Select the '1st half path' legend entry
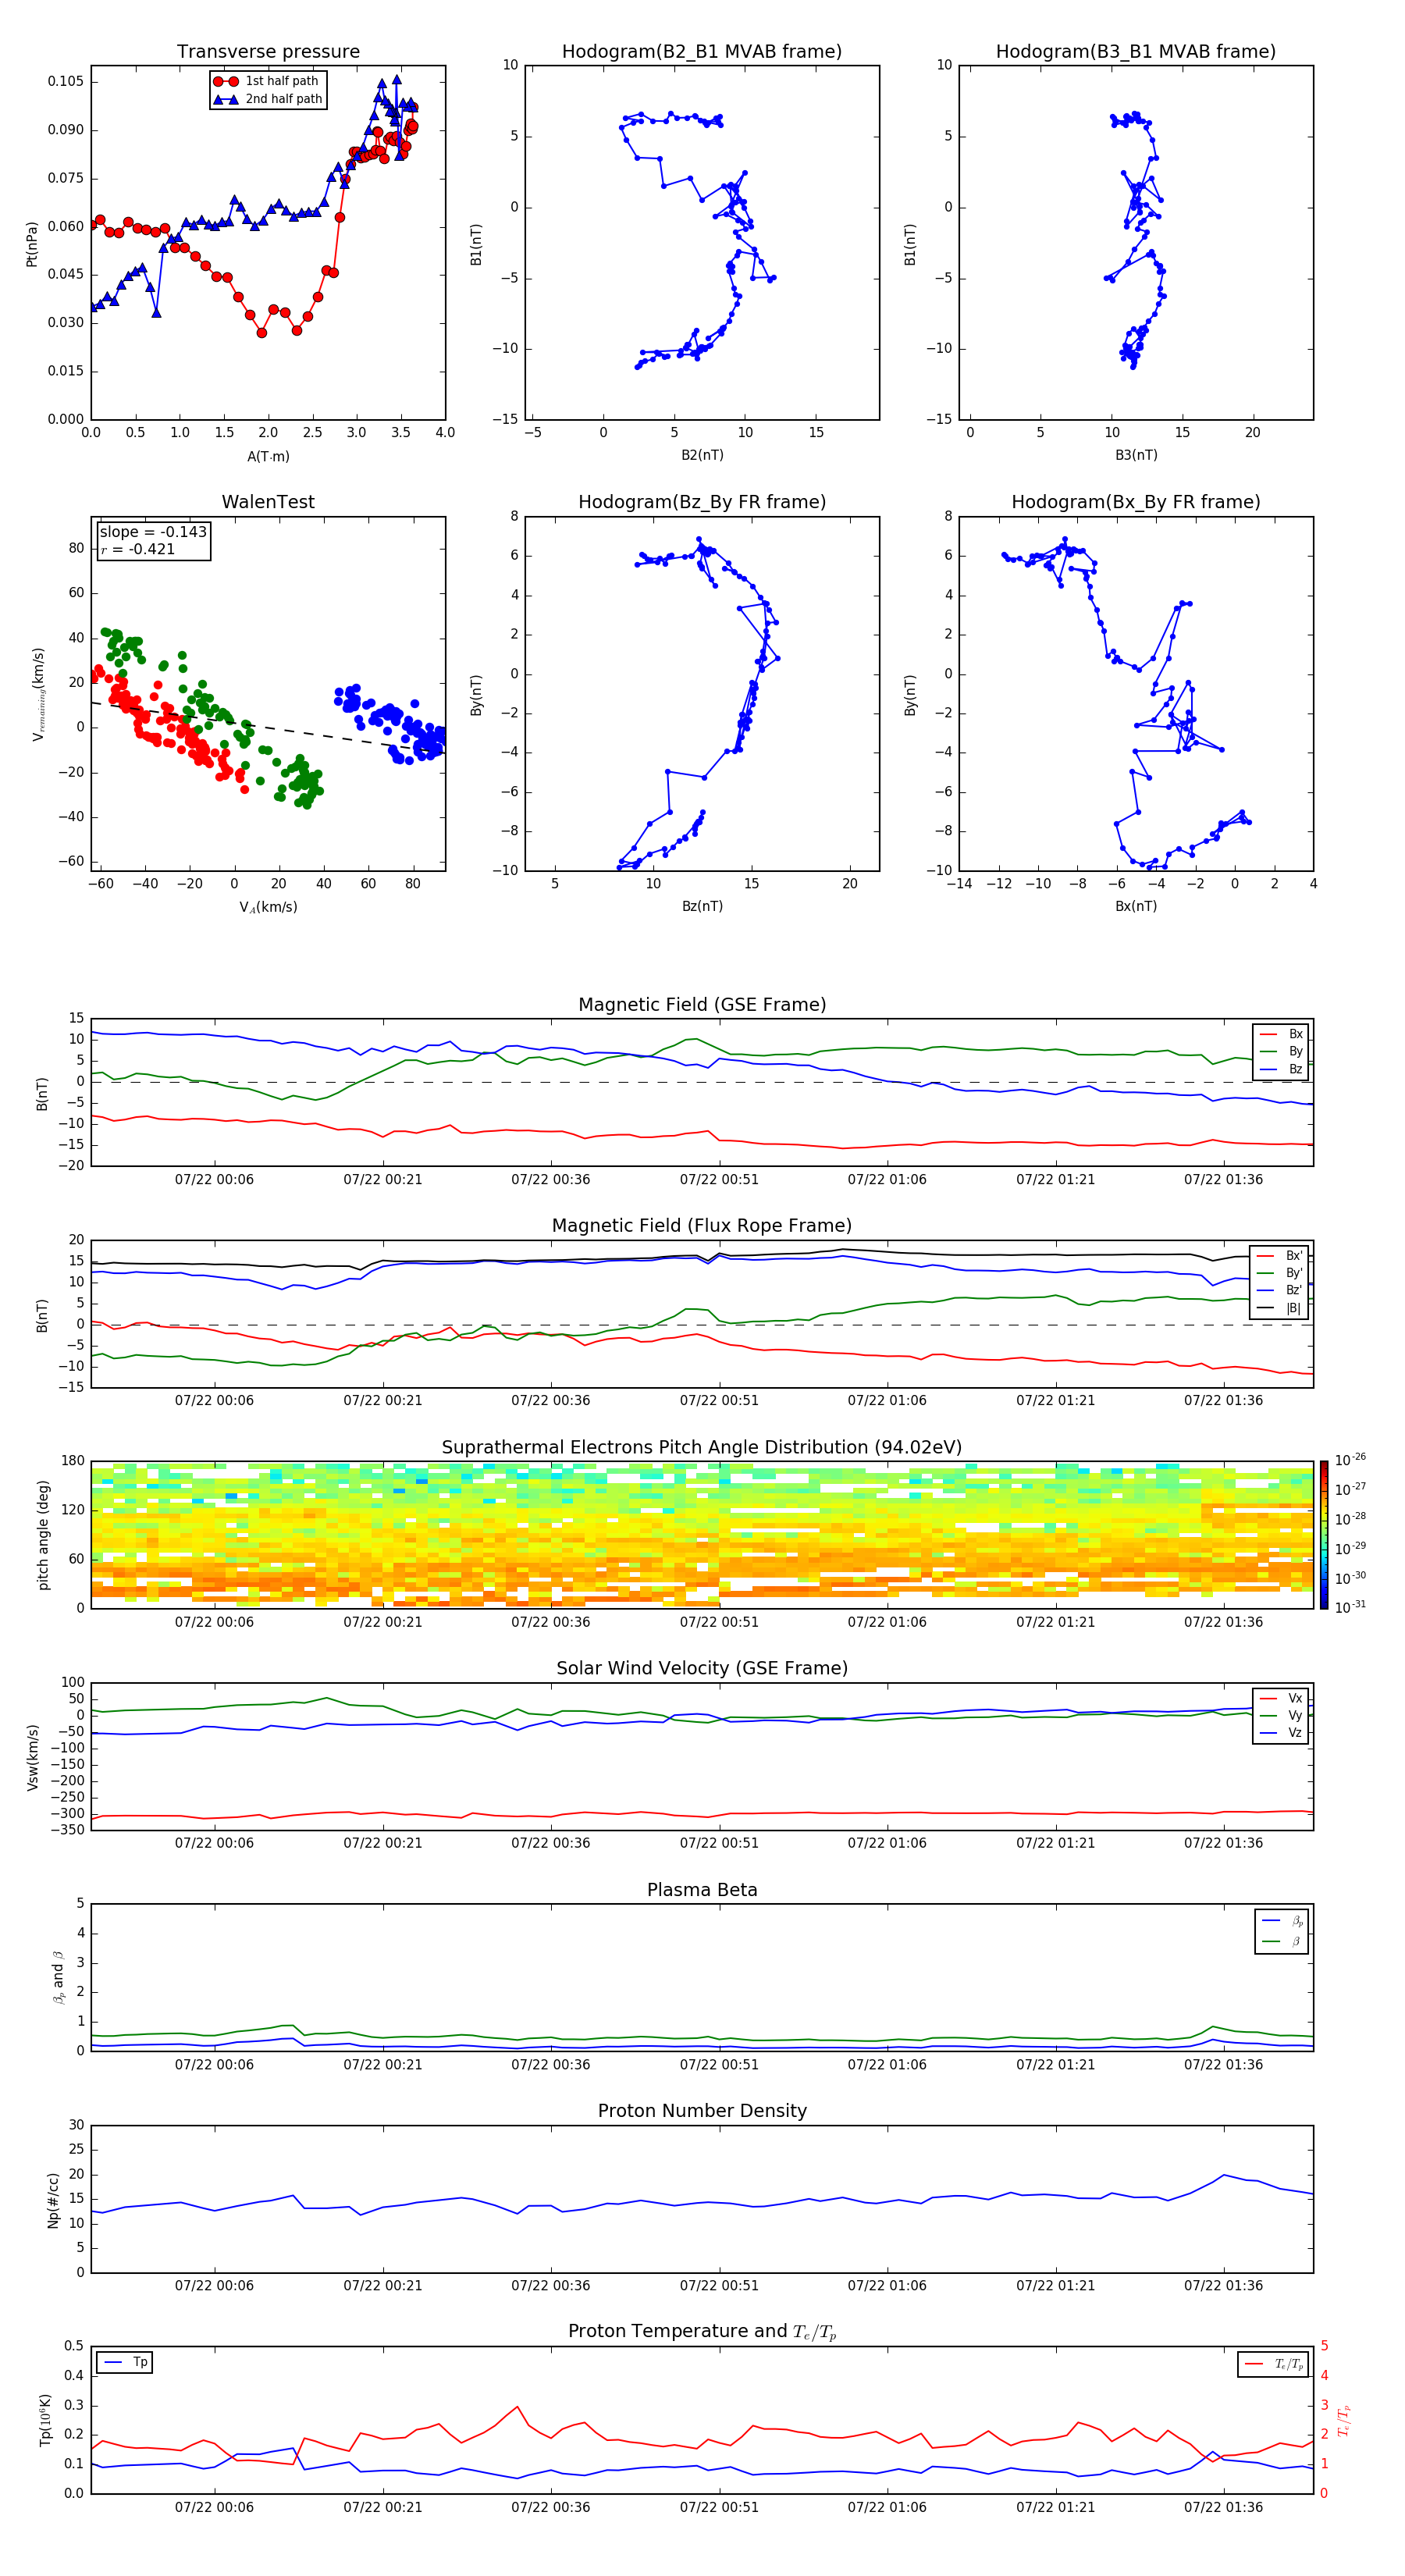The height and width of the screenshot is (2576, 1405). [x=267, y=81]
